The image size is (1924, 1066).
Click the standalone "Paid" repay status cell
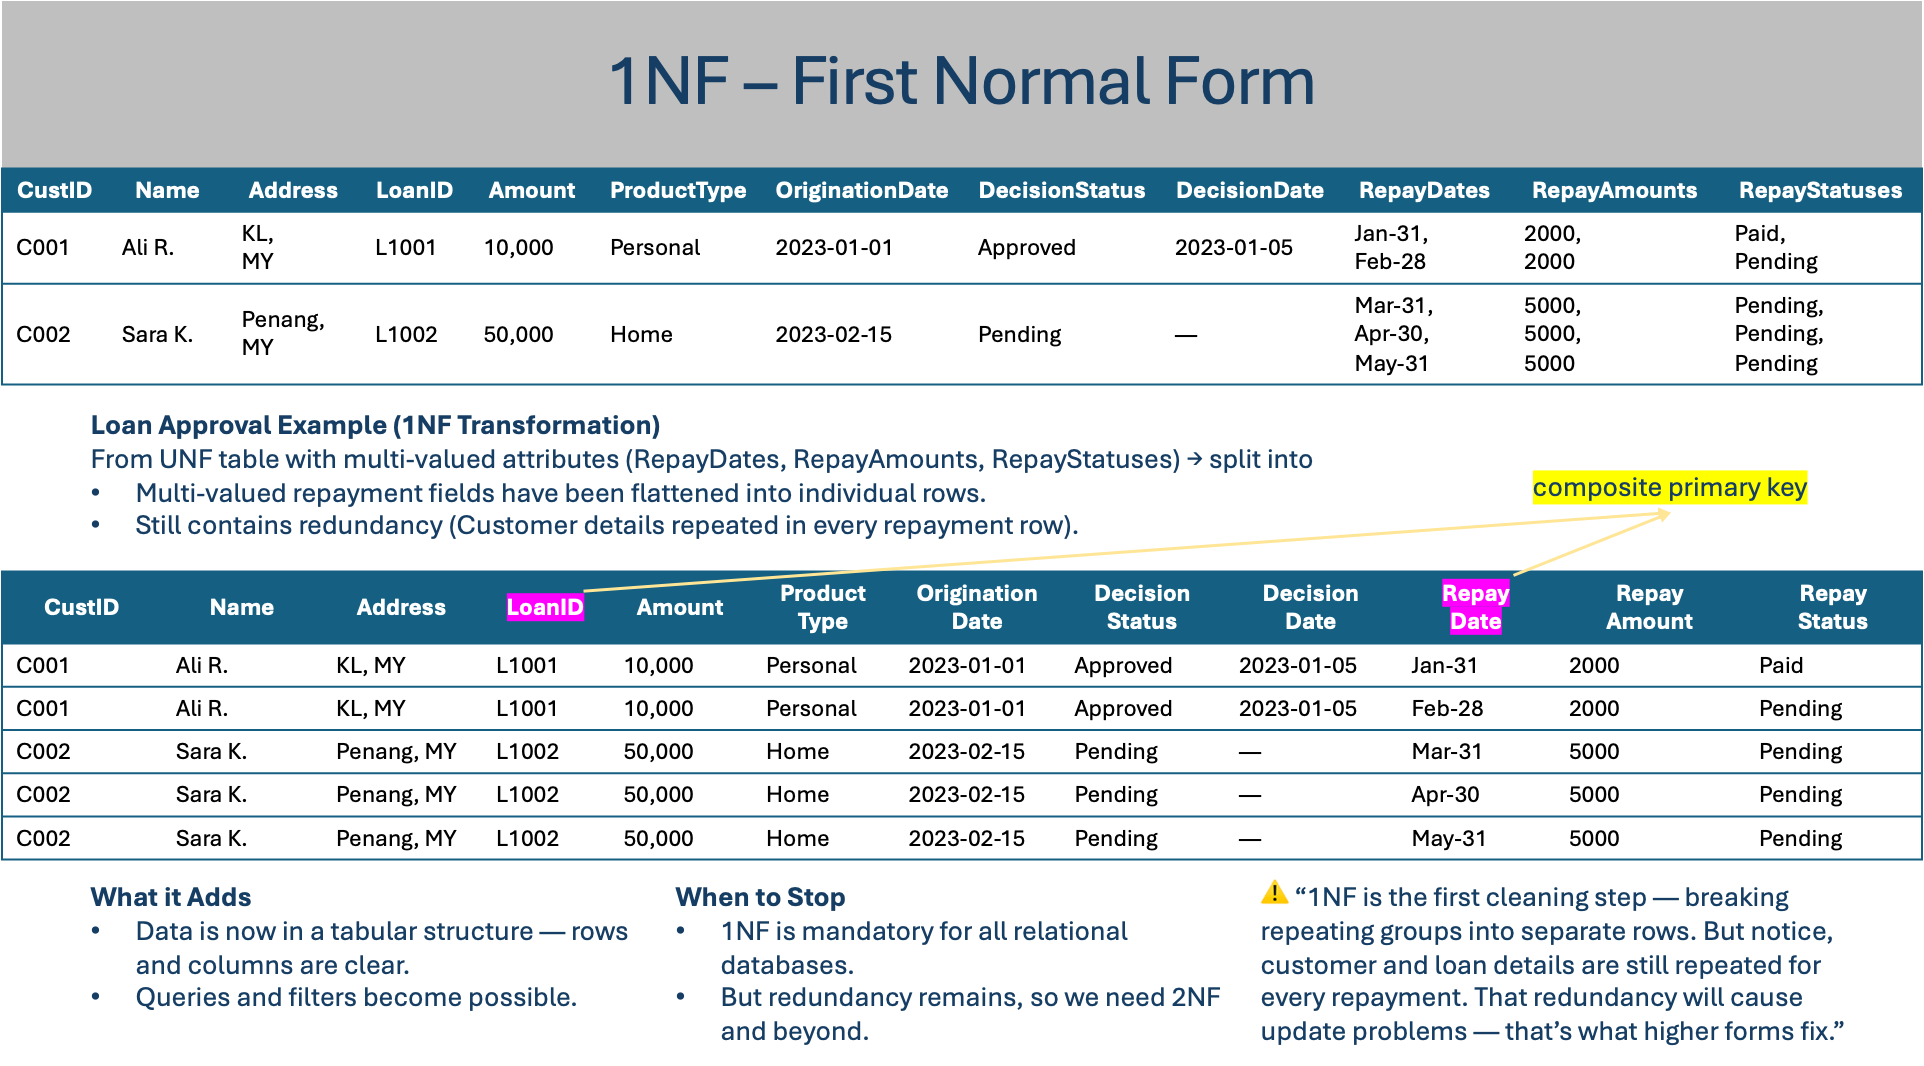pyautogui.click(x=1781, y=665)
